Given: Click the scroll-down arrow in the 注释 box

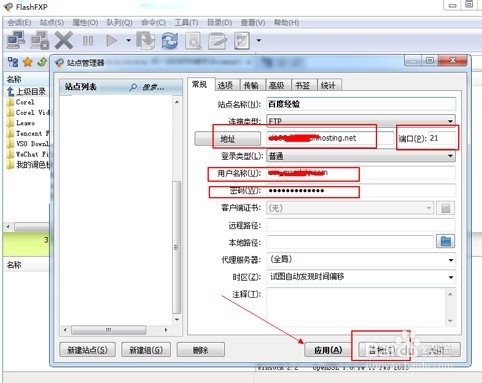Looking at the screenshot, I should pyautogui.click(x=450, y=321).
